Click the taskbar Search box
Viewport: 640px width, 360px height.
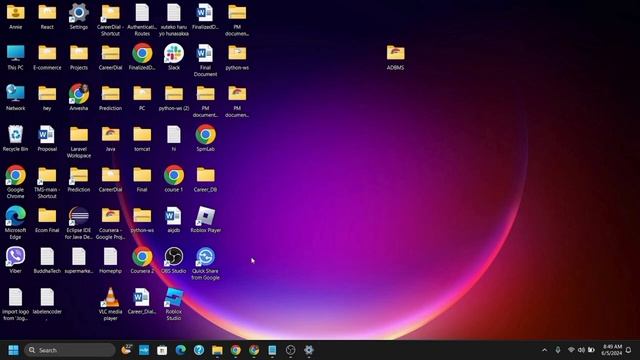pyautogui.click(x=70, y=350)
